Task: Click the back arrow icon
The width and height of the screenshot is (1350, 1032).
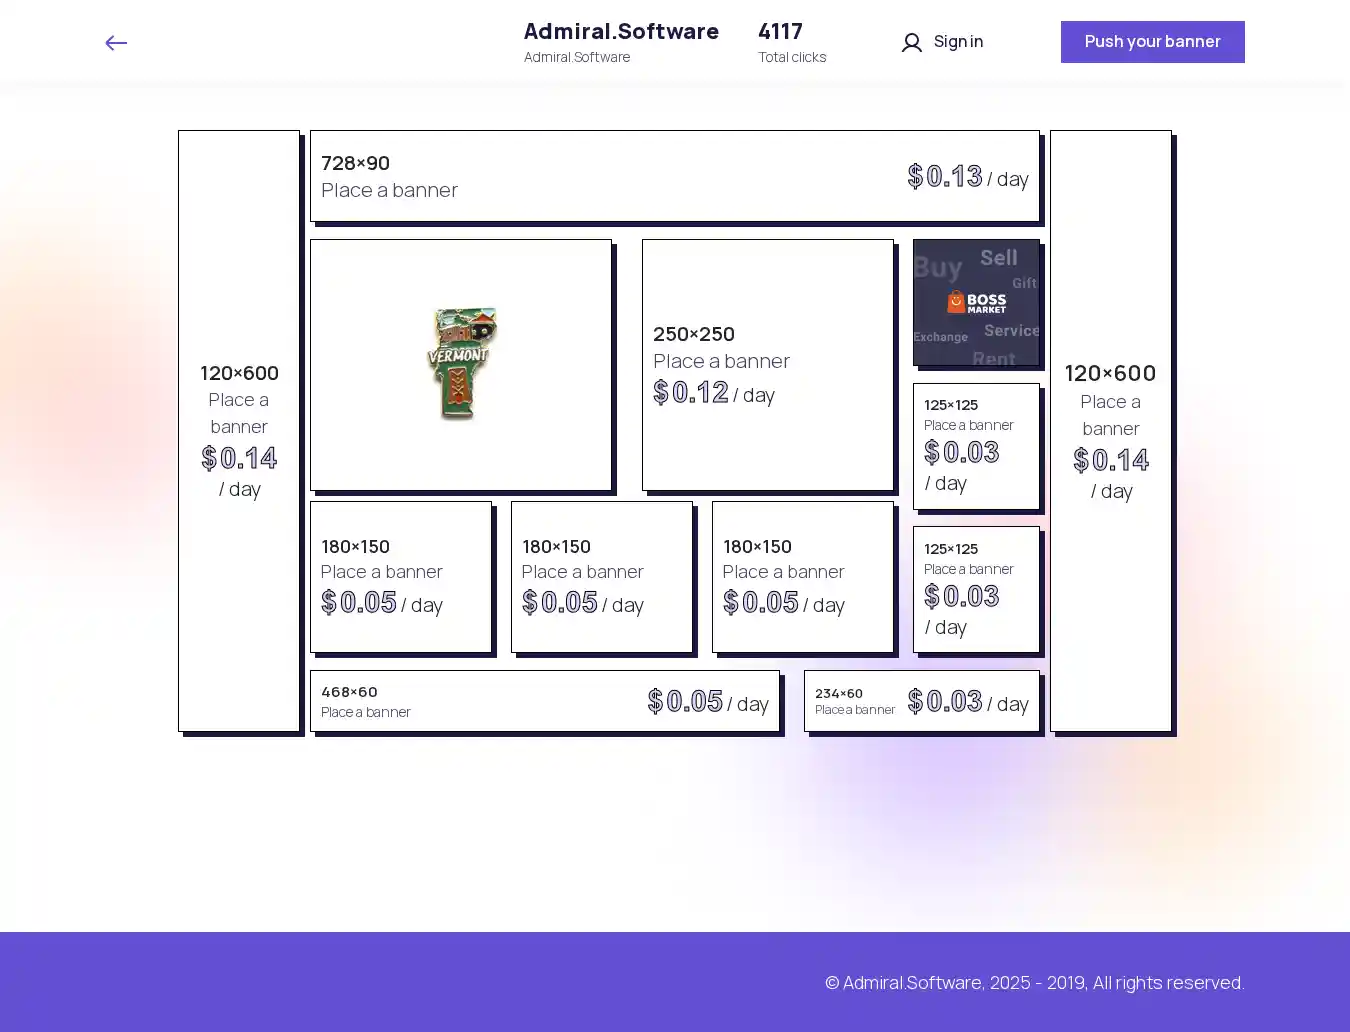Action: pyautogui.click(x=116, y=43)
